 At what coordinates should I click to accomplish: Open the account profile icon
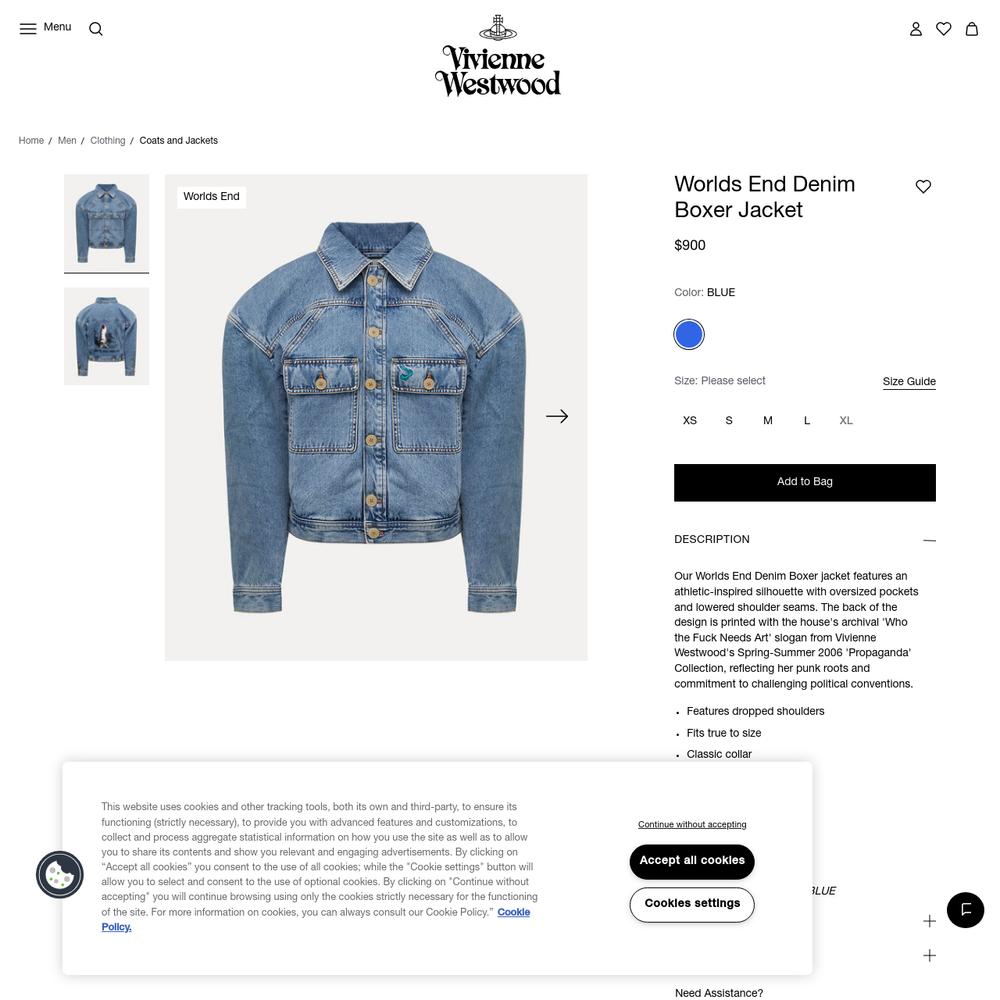click(x=915, y=29)
